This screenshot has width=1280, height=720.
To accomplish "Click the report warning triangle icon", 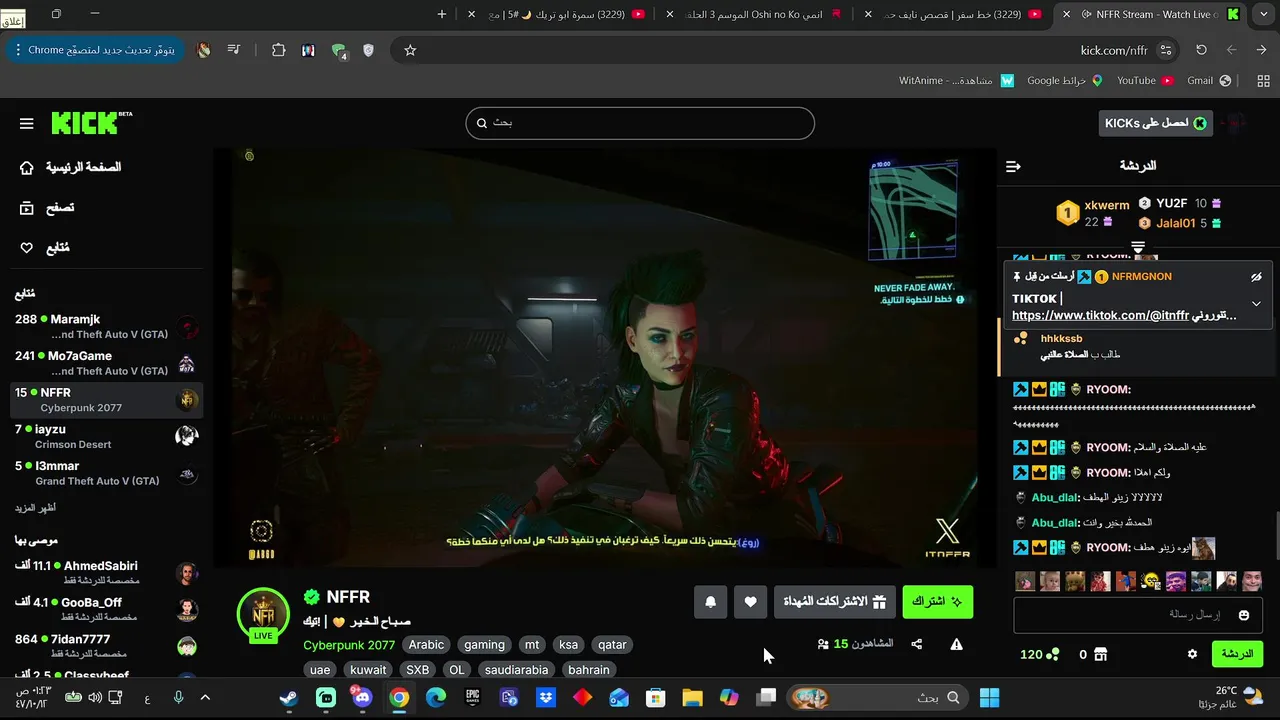I will [956, 645].
